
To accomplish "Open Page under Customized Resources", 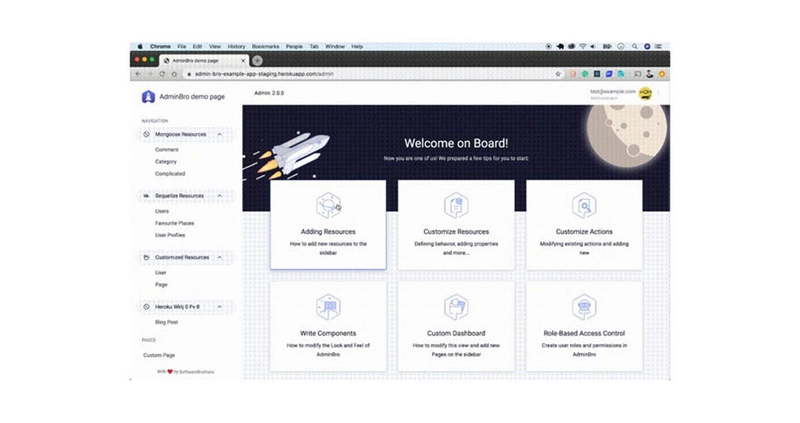I will coord(161,285).
